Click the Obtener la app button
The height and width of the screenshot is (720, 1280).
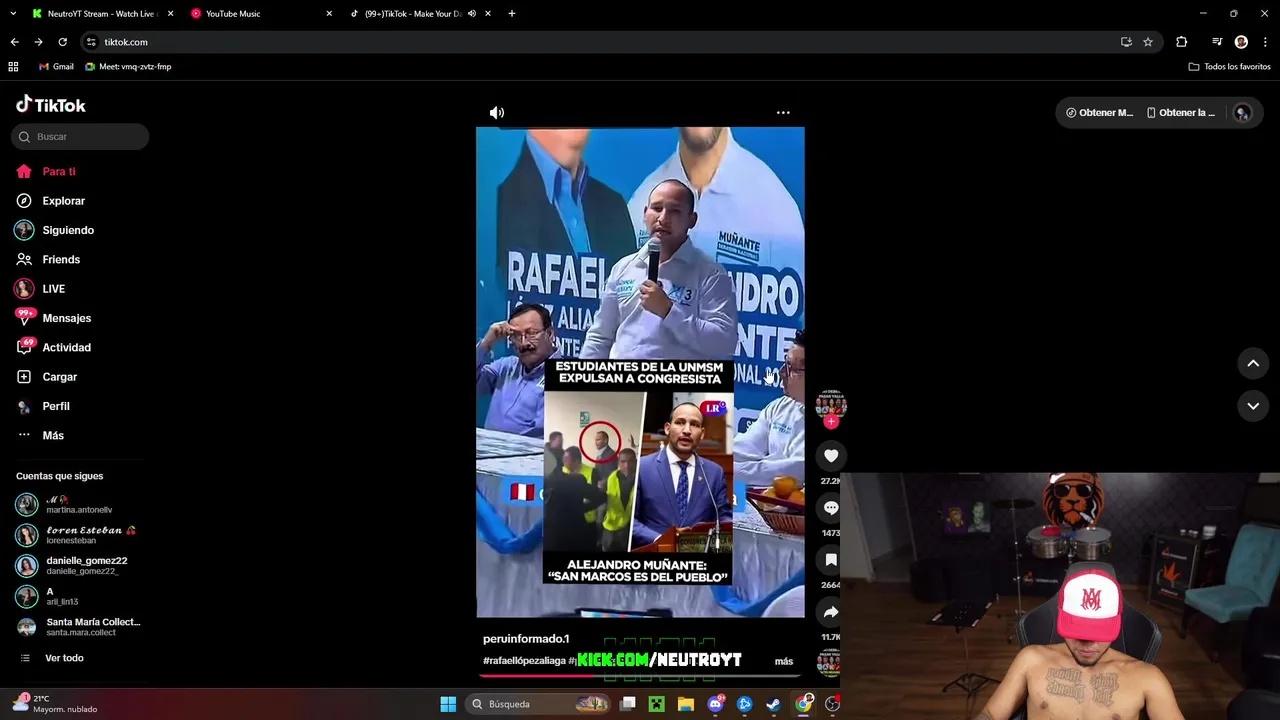pos(1181,113)
